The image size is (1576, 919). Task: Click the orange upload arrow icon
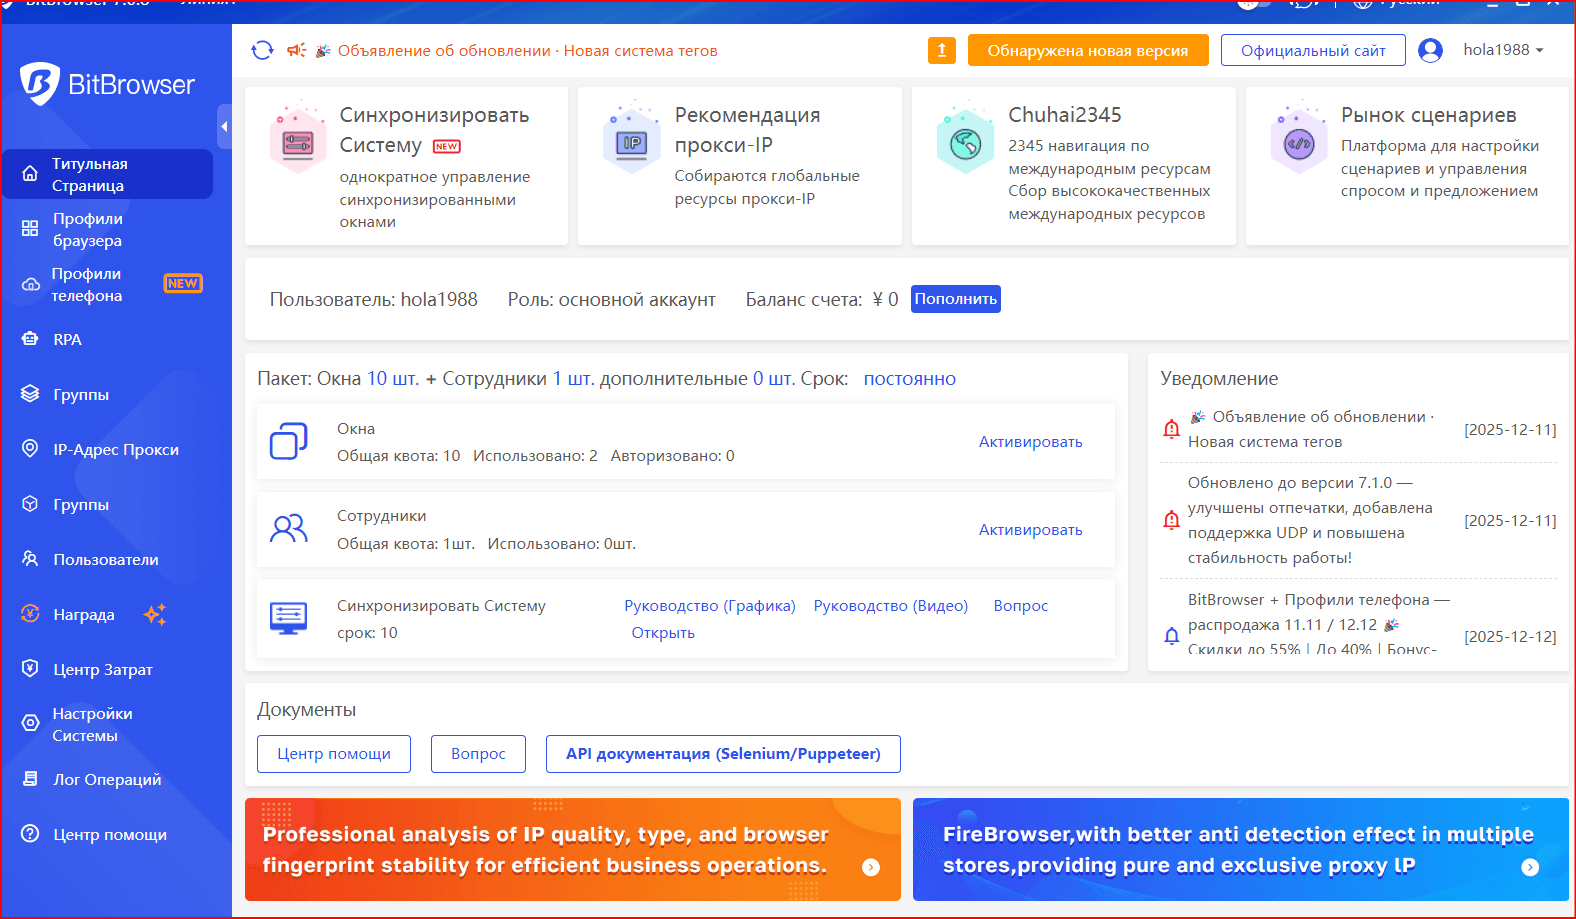coord(941,50)
